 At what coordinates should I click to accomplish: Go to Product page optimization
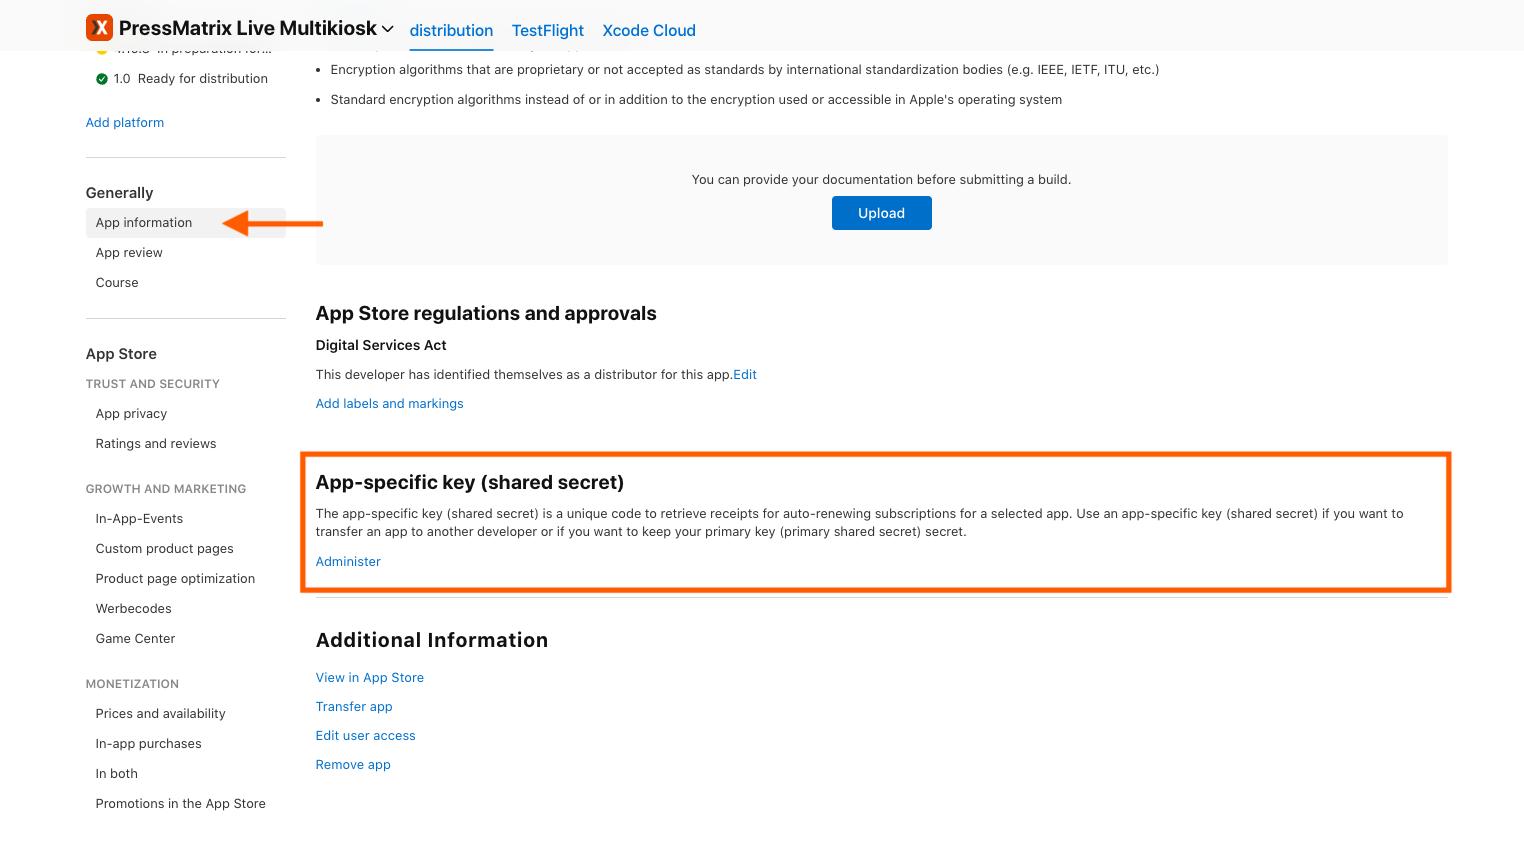coord(175,579)
